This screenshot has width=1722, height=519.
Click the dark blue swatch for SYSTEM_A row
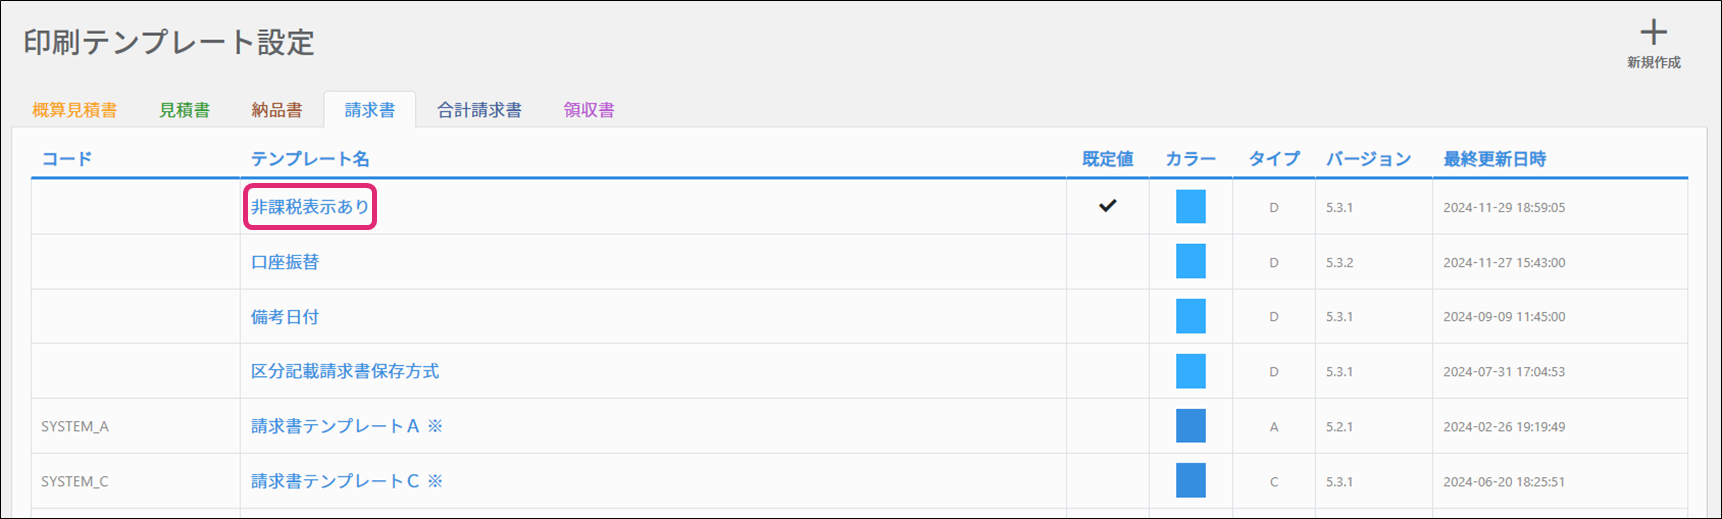pyautogui.click(x=1190, y=425)
